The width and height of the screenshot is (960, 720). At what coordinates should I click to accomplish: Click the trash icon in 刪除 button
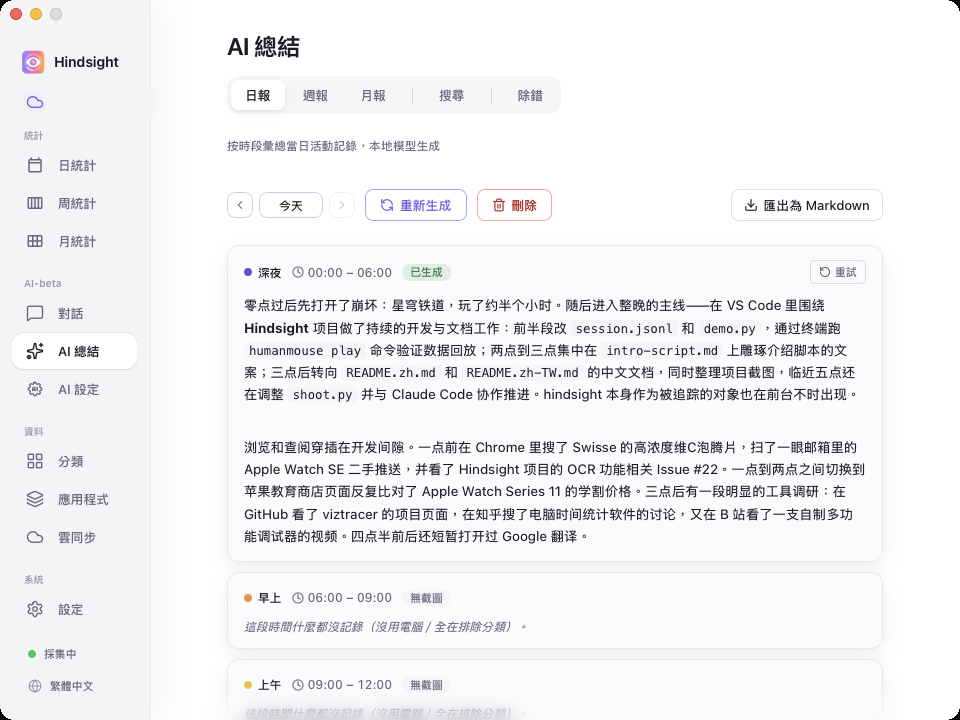[x=499, y=205]
